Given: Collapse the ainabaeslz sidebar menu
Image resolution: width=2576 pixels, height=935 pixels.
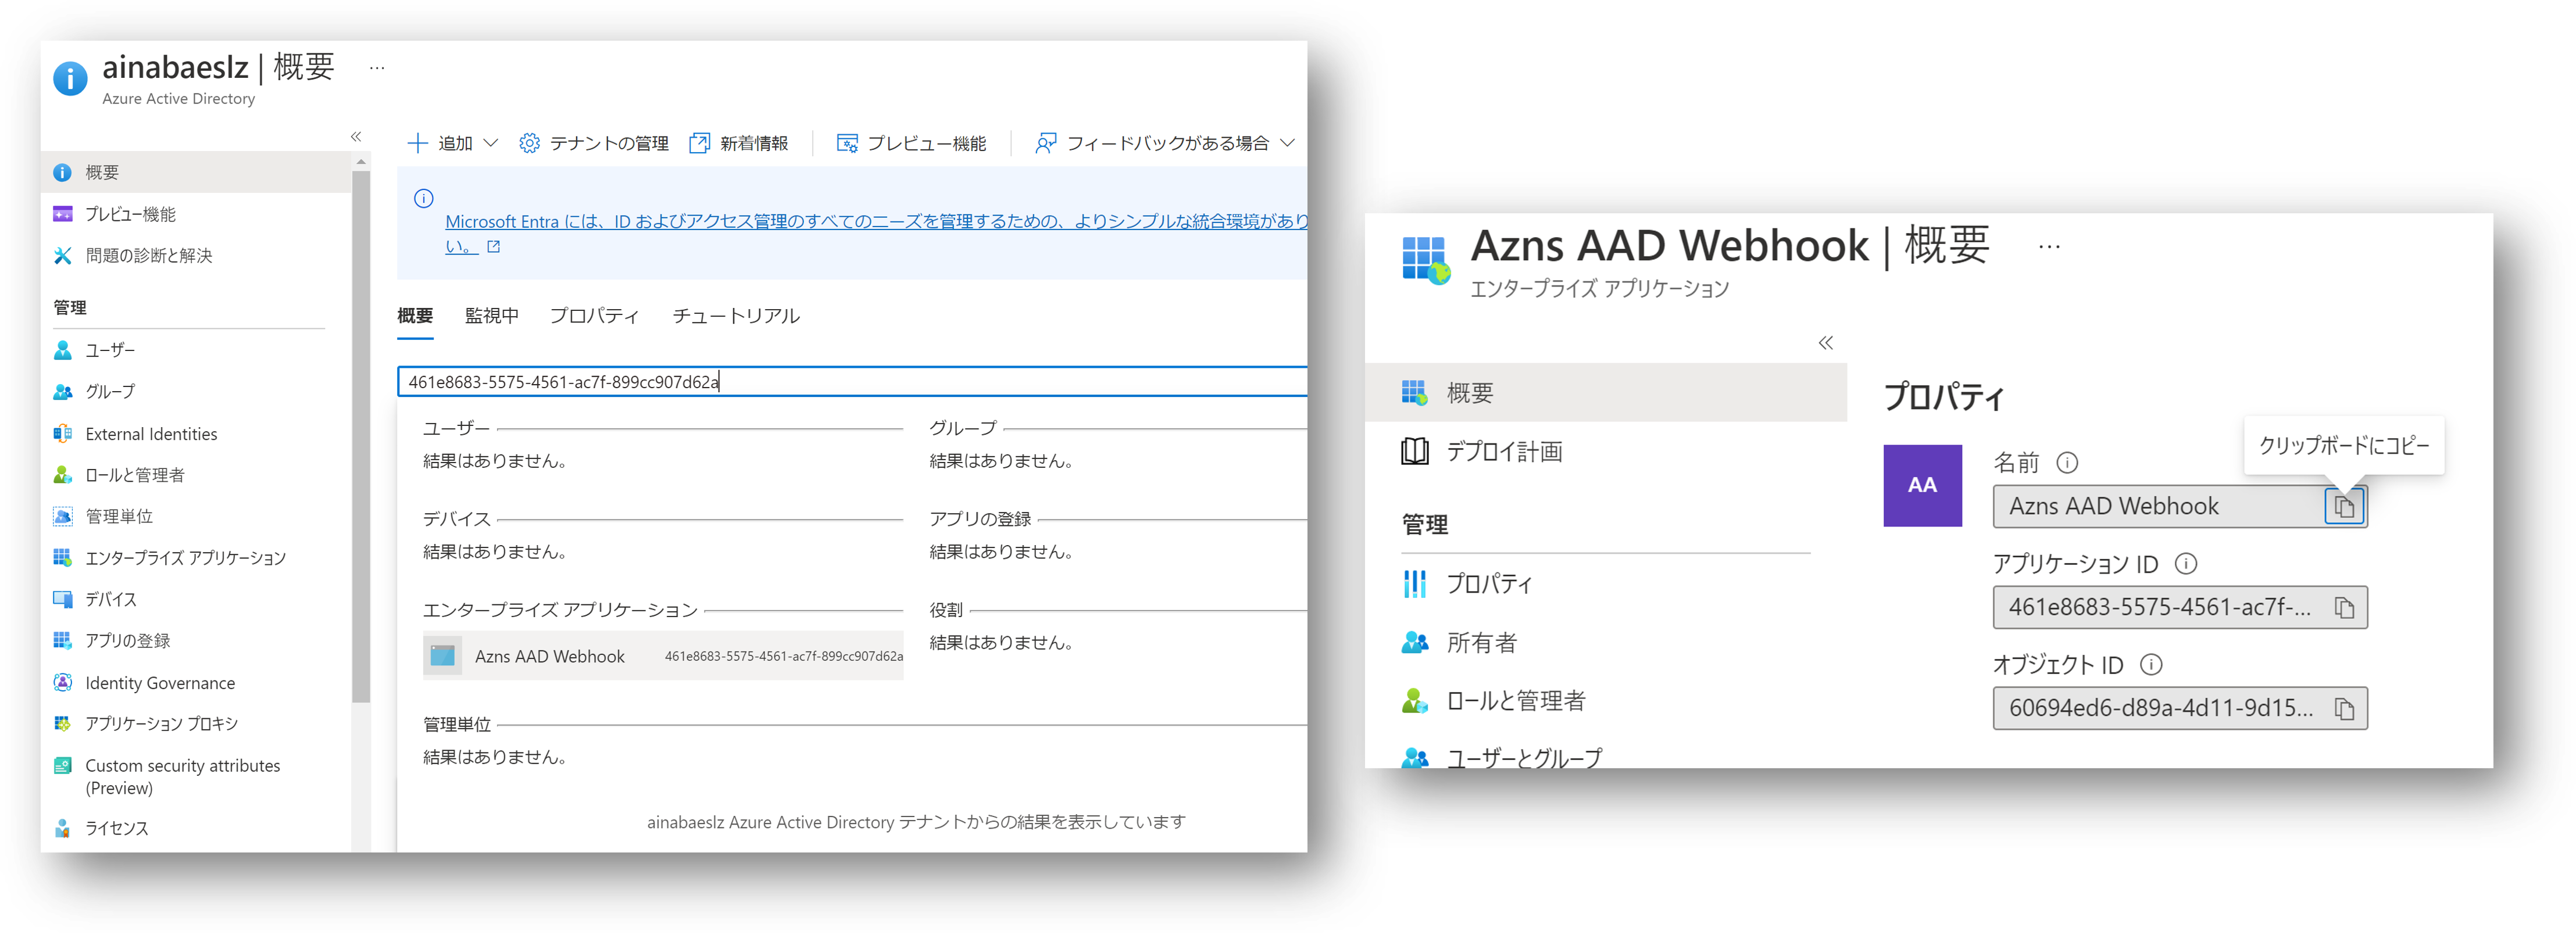Looking at the screenshot, I should [356, 137].
